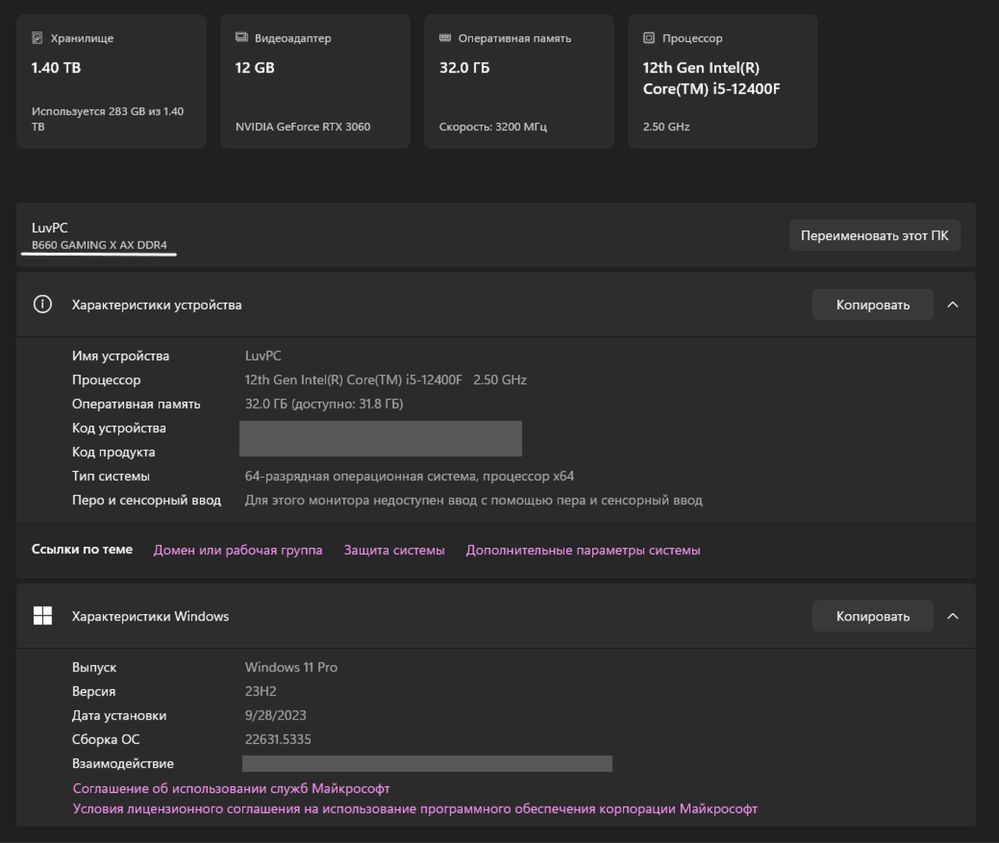999x843 pixels.
Task: Collapse the Характеристики устройства section chevron
Action: 953,305
